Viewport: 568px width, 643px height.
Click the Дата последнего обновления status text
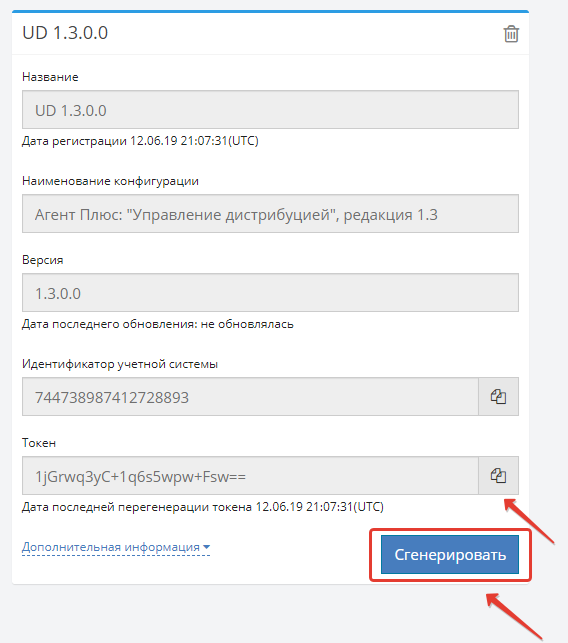(x=157, y=324)
